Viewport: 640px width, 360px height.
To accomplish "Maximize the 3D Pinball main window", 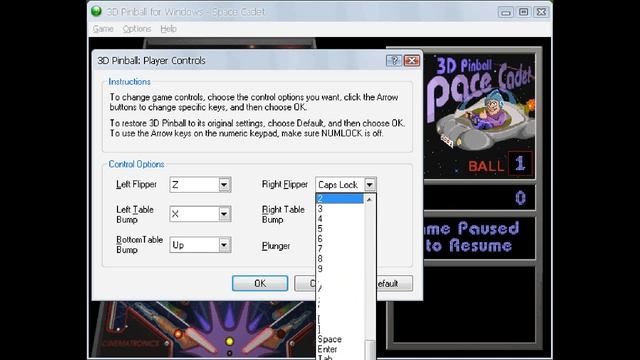I will [x=524, y=12].
